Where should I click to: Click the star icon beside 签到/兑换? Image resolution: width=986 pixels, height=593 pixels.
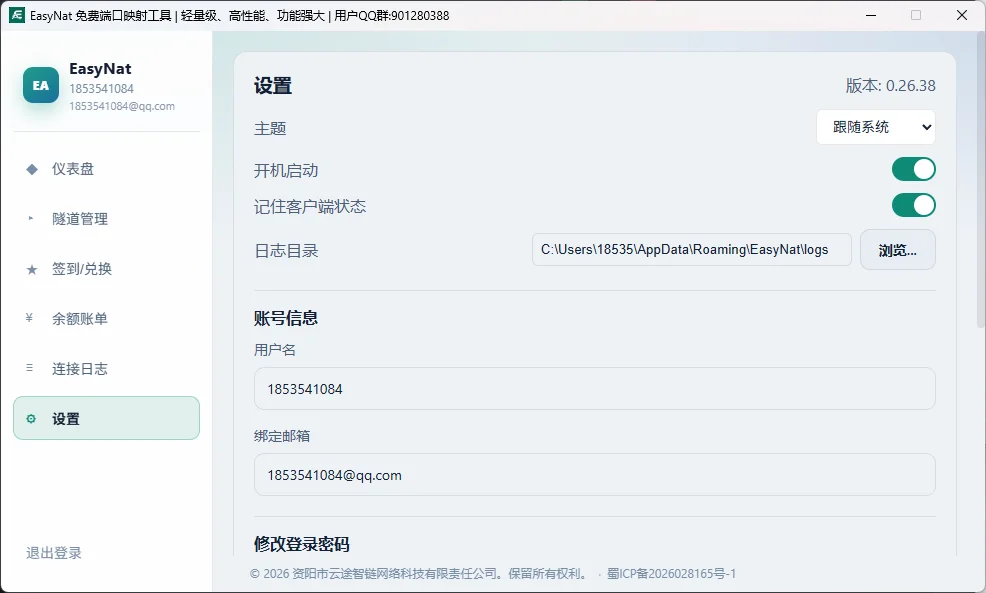31,269
